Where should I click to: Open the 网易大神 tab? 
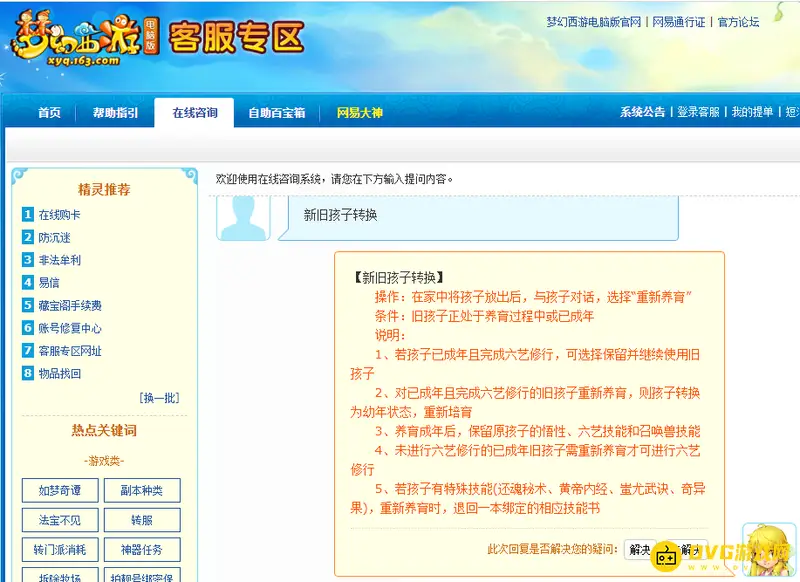click(x=360, y=113)
